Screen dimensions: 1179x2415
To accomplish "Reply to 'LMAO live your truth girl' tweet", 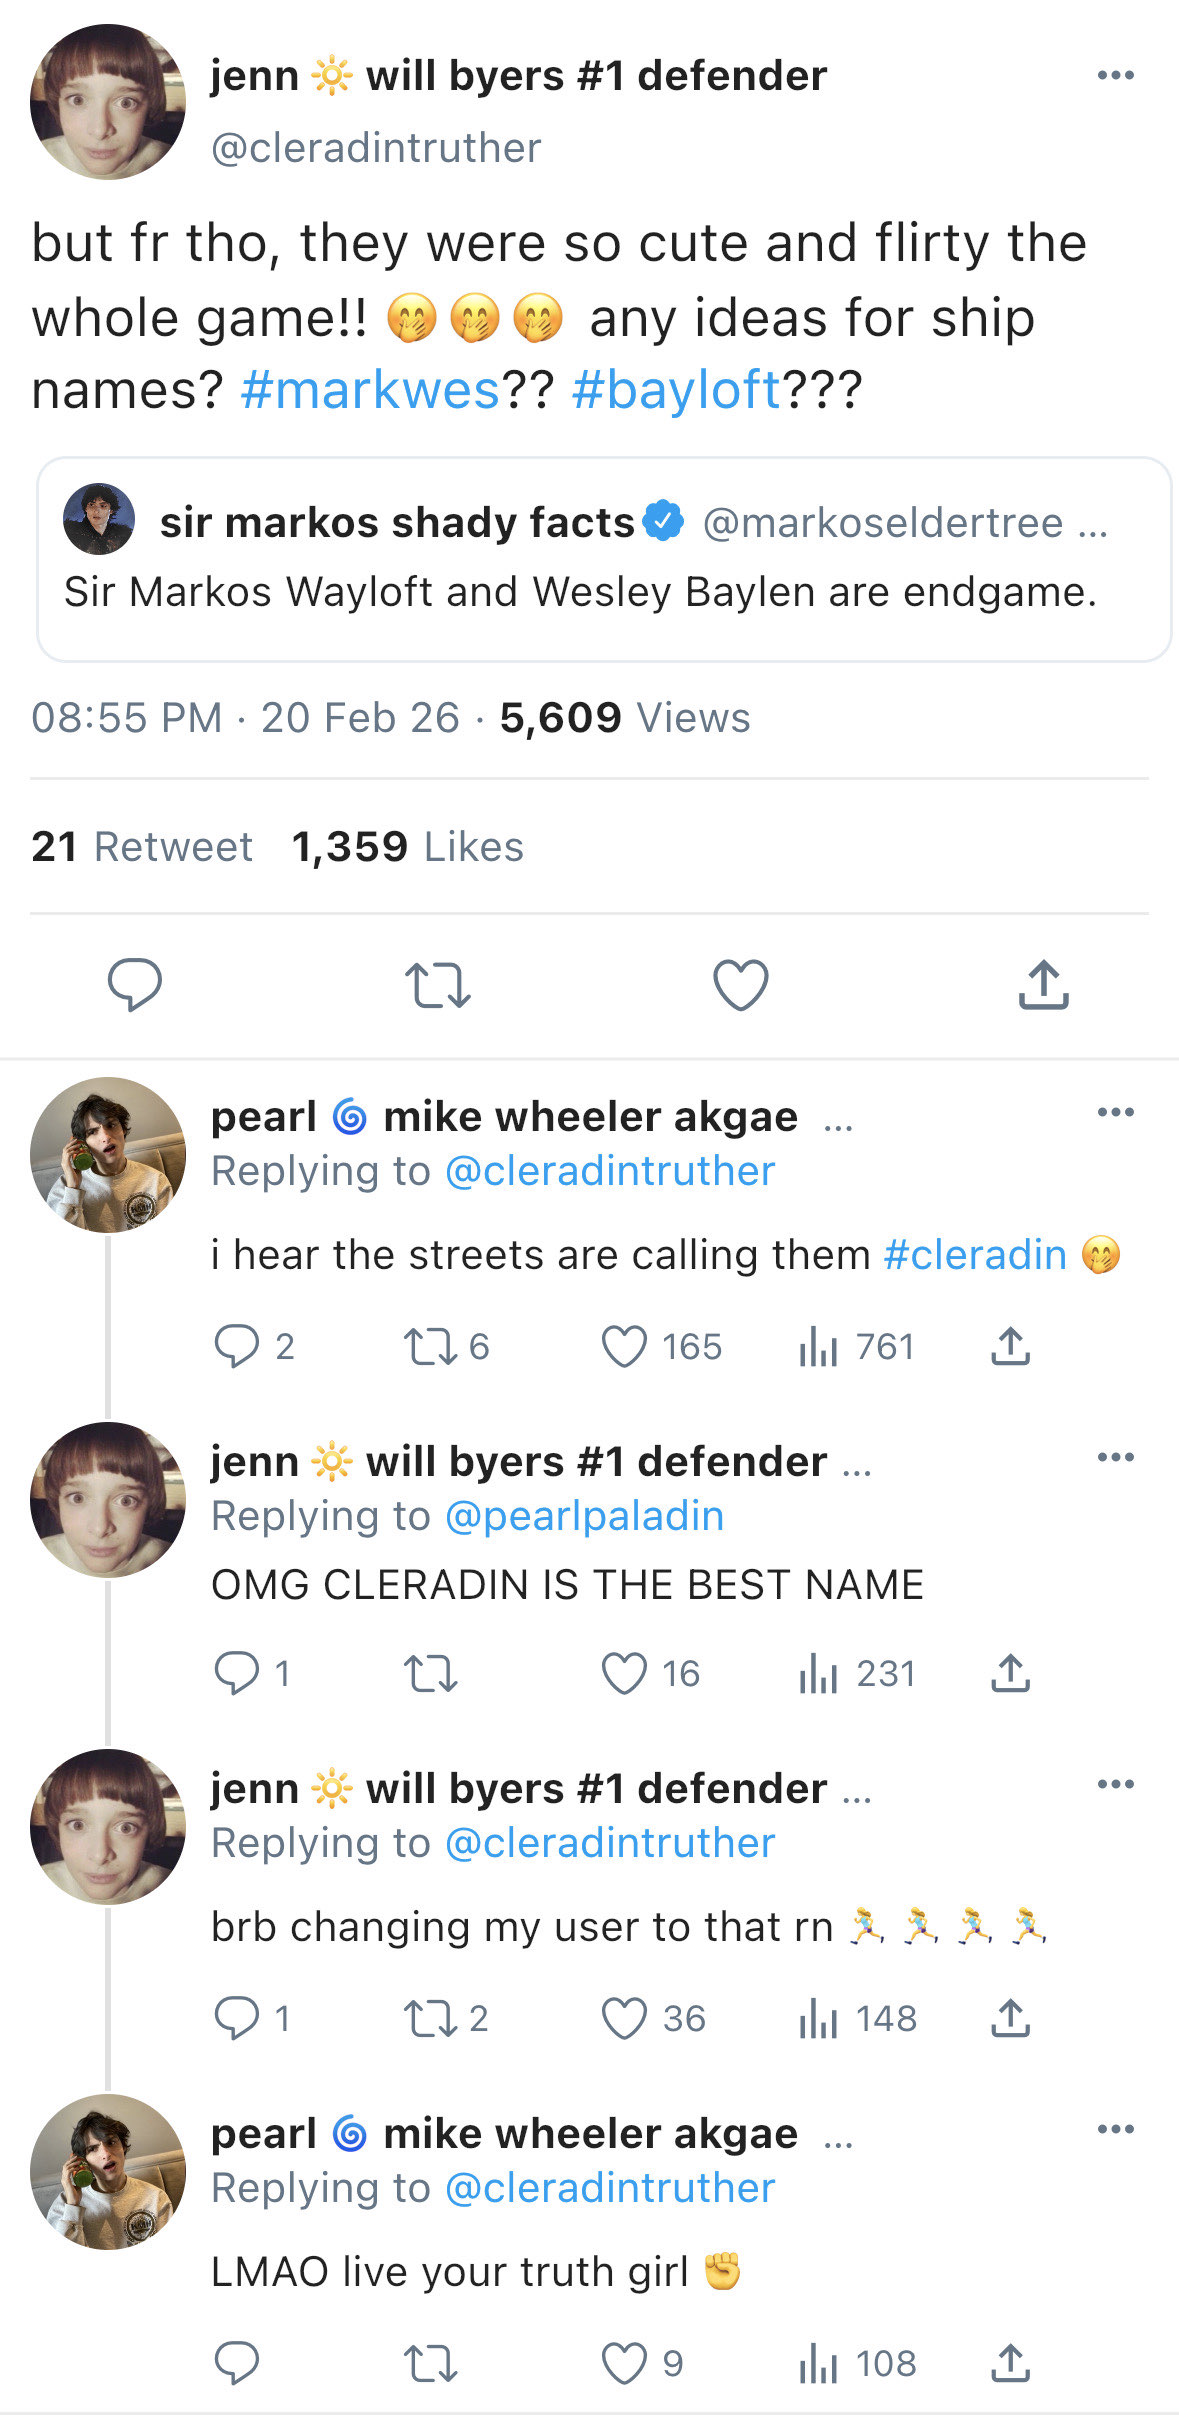I will [237, 2364].
